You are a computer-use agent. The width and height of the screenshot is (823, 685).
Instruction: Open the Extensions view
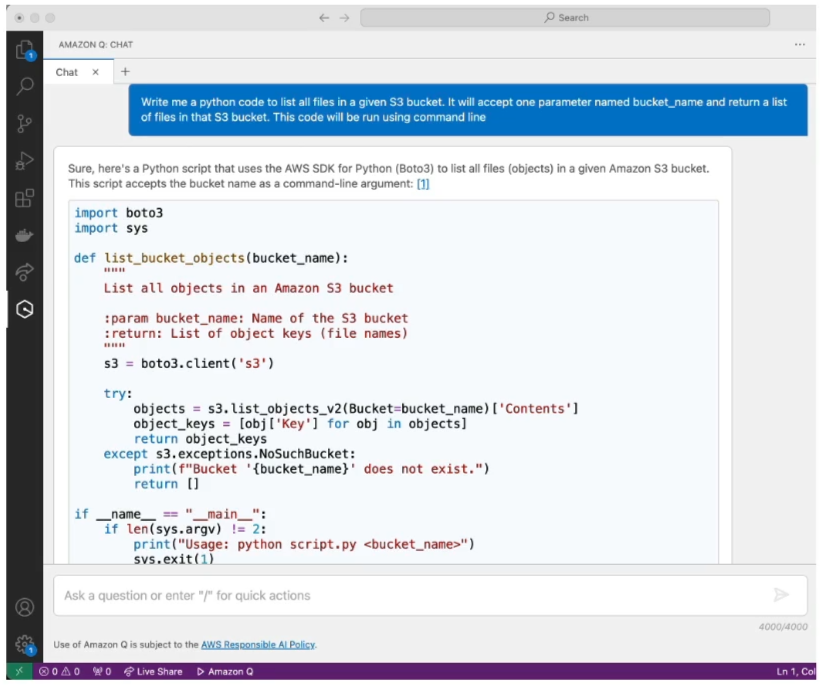point(25,198)
